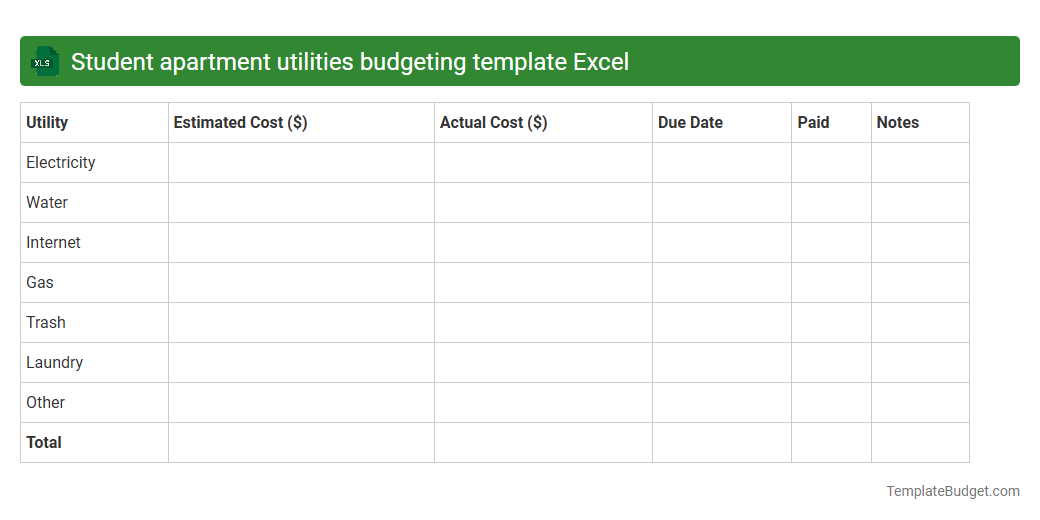Click the Notes cell for Internet
This screenshot has height=520, width=1040.
[x=920, y=243]
